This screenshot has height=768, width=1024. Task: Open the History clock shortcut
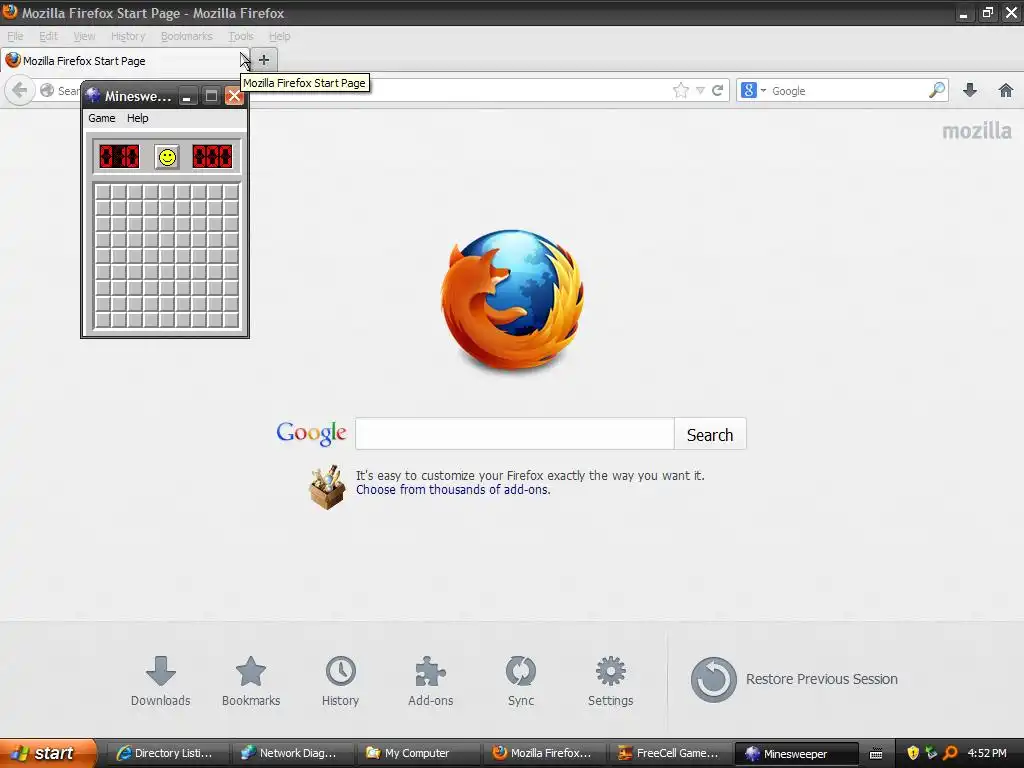(x=340, y=681)
